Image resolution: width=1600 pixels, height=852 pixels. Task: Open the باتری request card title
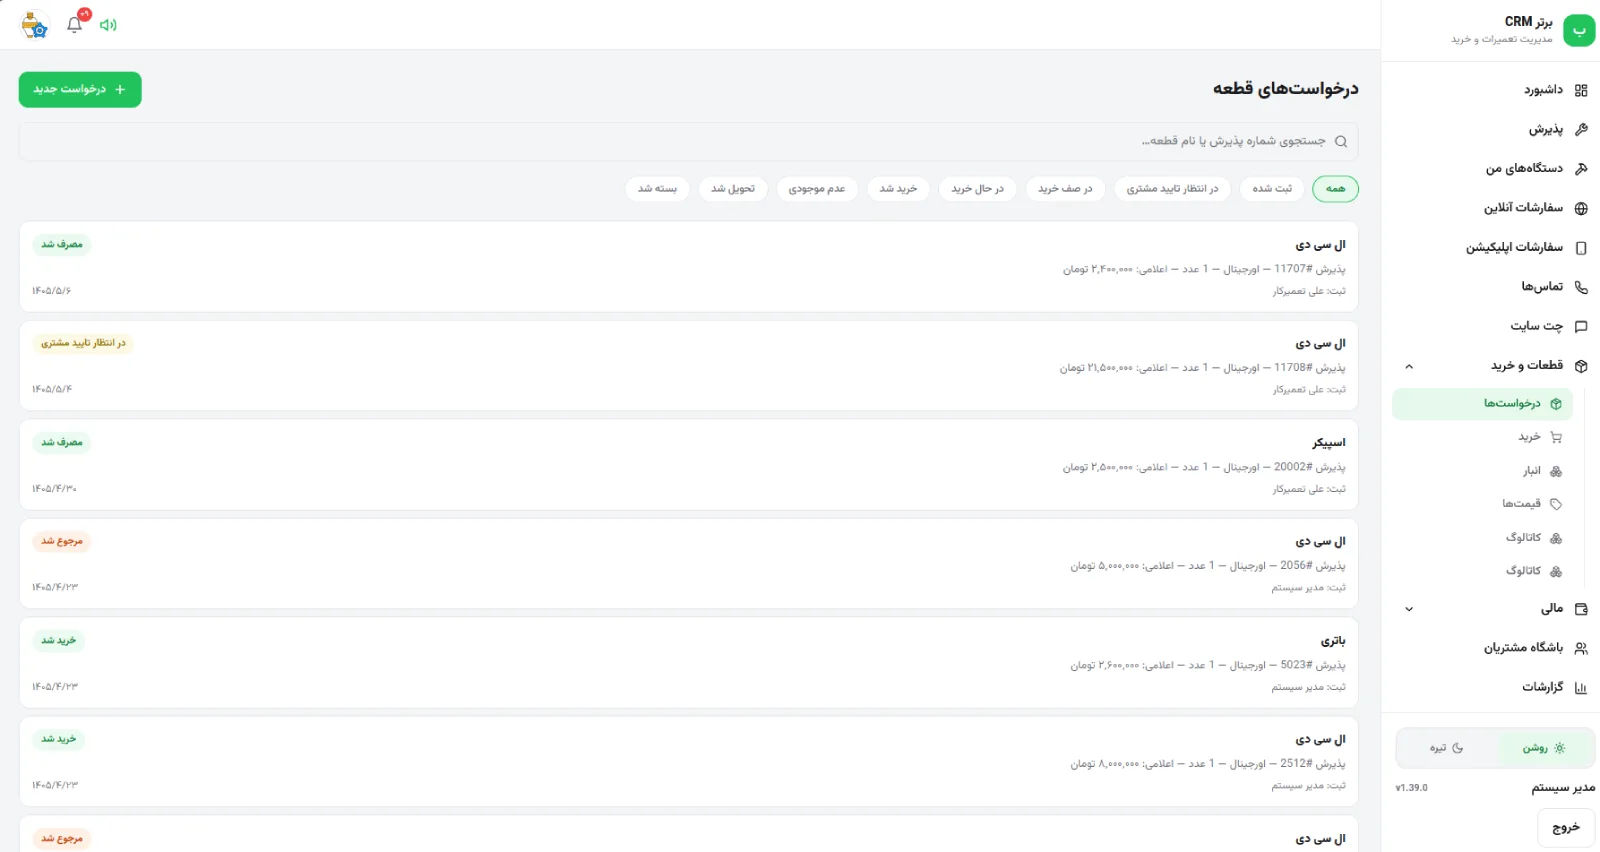click(1333, 641)
